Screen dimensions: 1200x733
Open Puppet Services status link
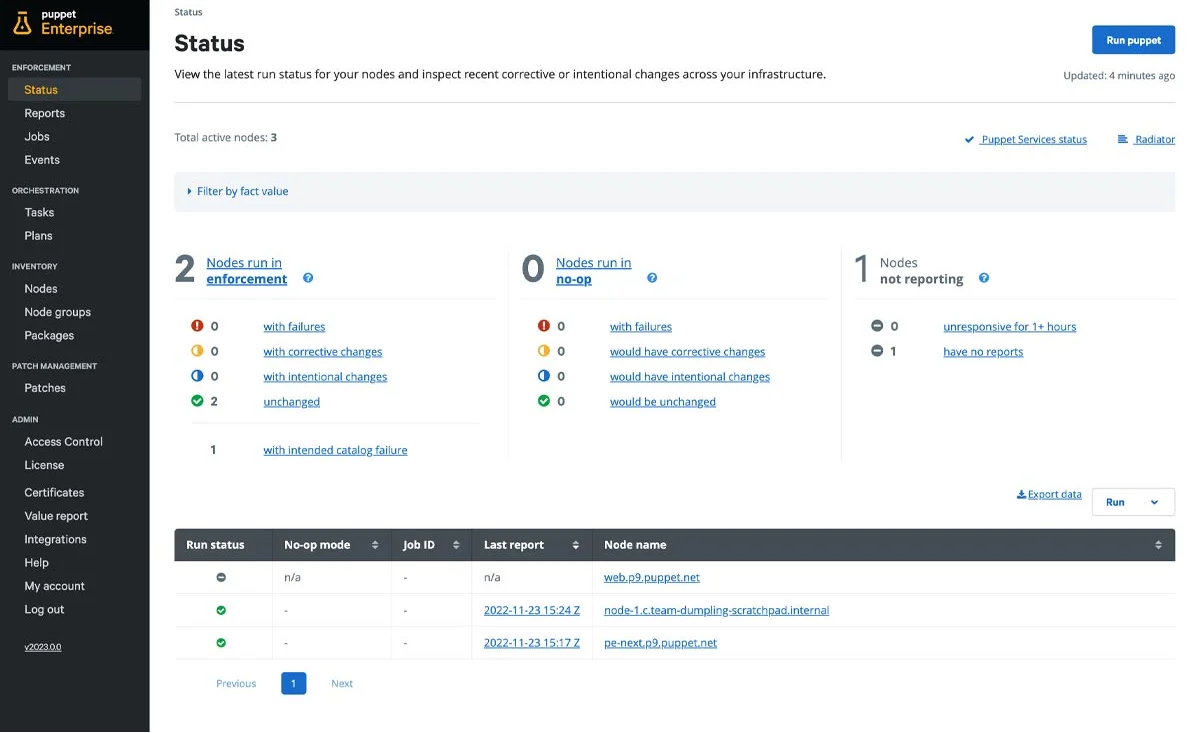pyautogui.click(x=1033, y=140)
